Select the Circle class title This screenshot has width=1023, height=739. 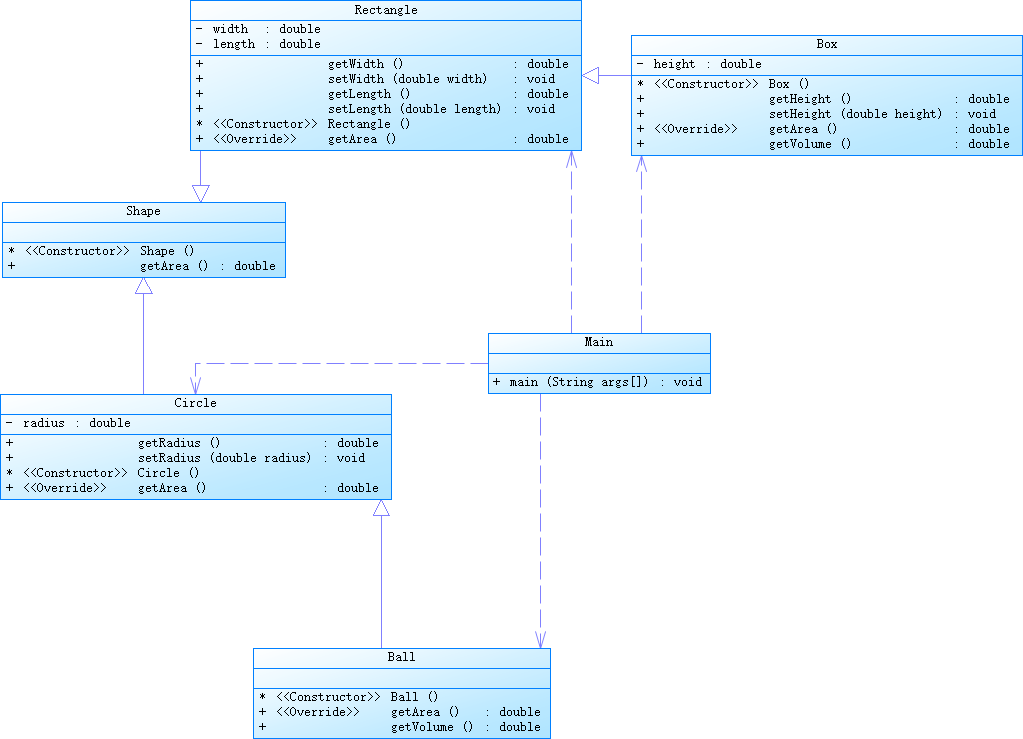[196, 403]
